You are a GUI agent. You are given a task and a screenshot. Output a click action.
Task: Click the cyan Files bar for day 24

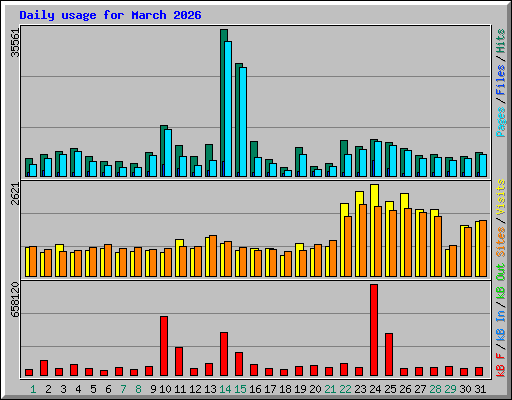tap(378, 159)
